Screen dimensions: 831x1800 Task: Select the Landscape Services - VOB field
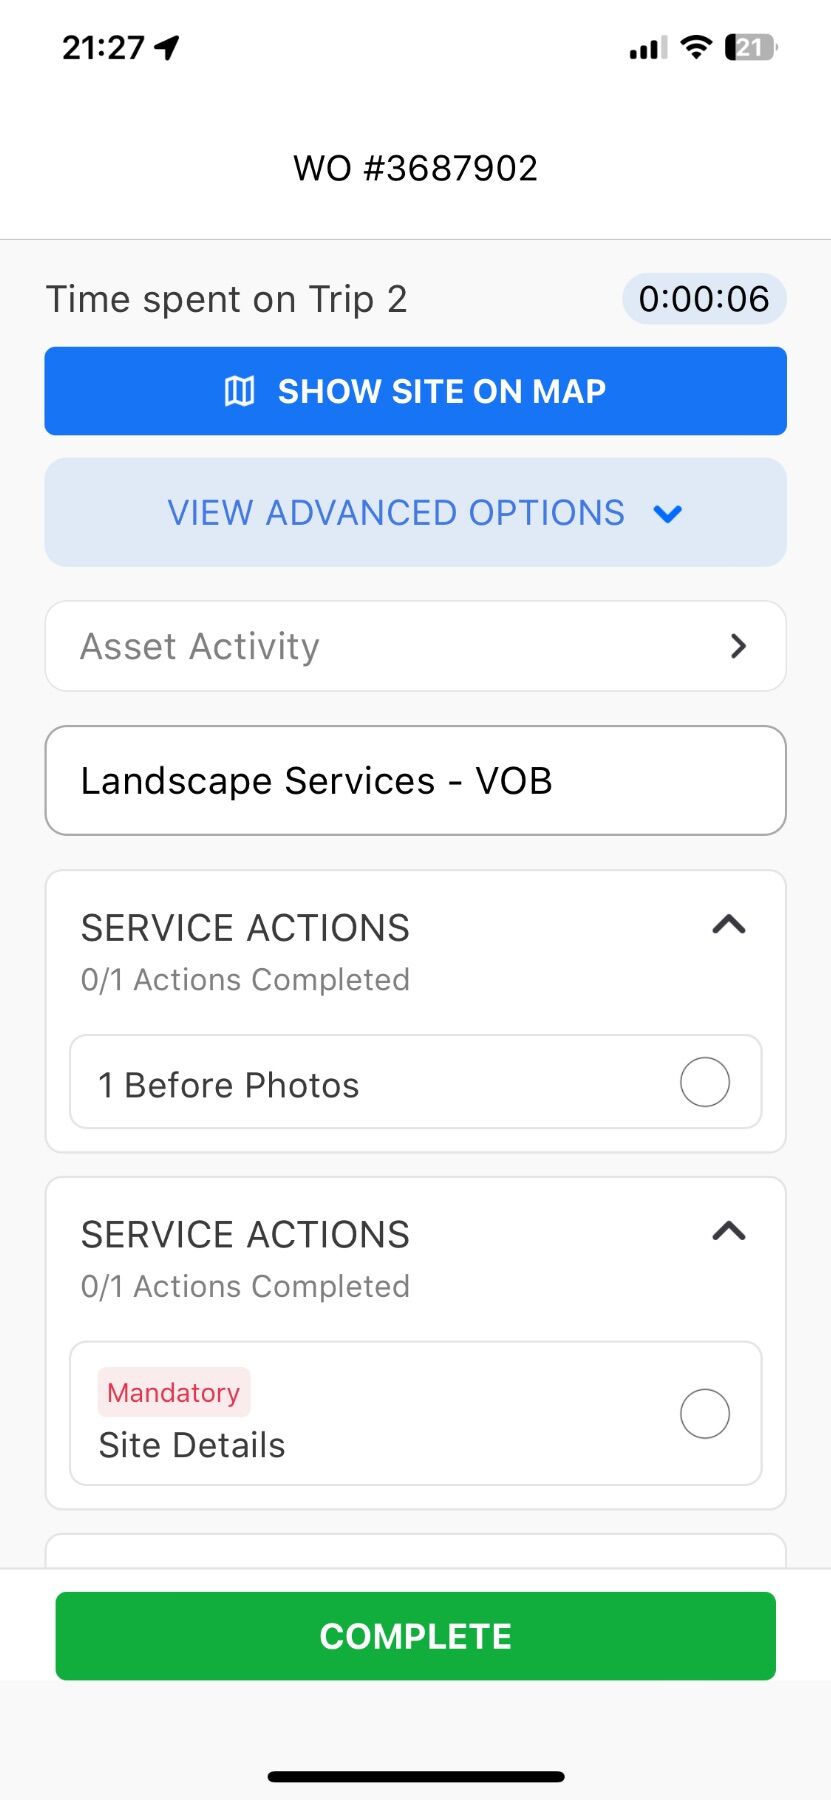coord(416,781)
